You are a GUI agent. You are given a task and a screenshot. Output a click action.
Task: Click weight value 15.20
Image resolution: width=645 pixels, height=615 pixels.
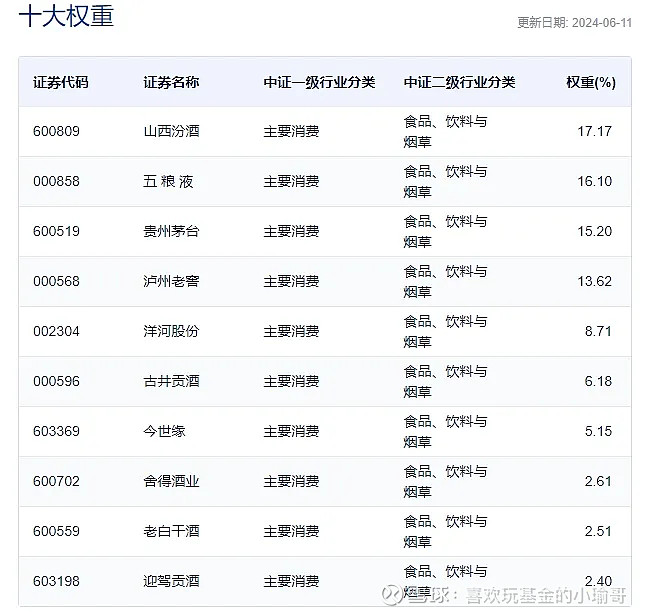(594, 231)
